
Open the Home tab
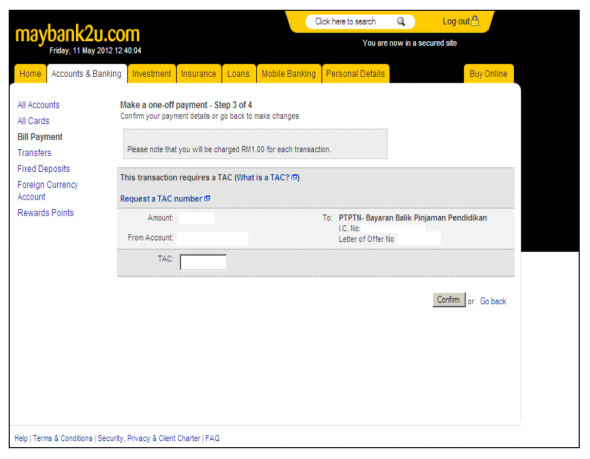pyautogui.click(x=30, y=74)
